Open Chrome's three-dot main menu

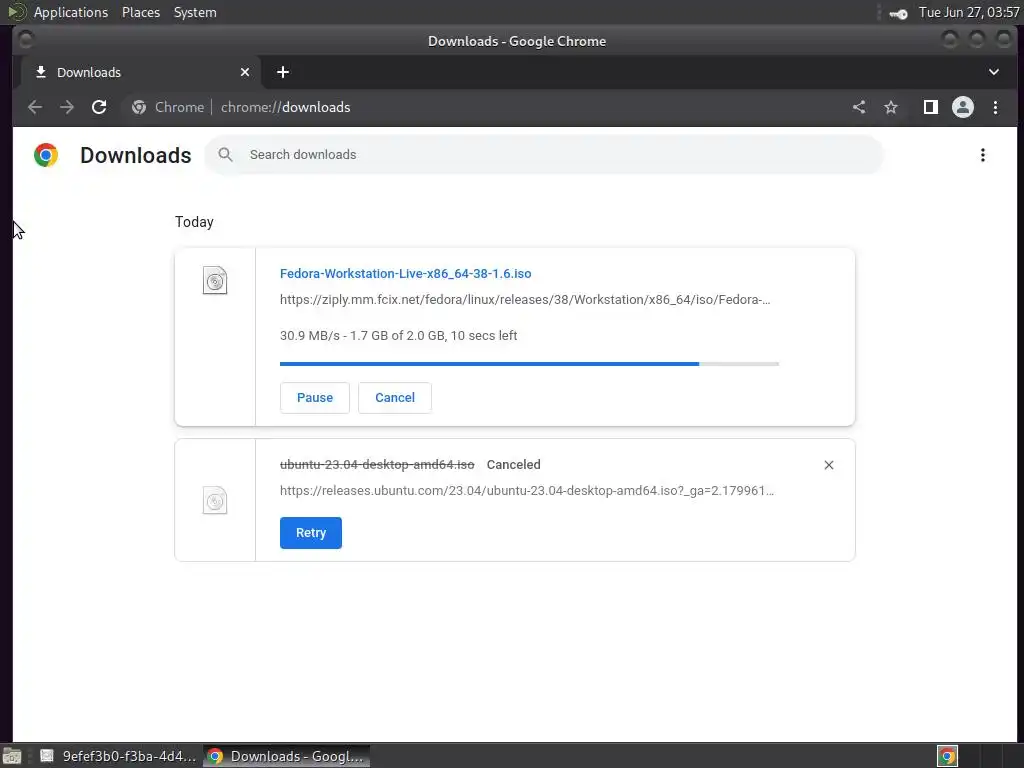pos(995,107)
